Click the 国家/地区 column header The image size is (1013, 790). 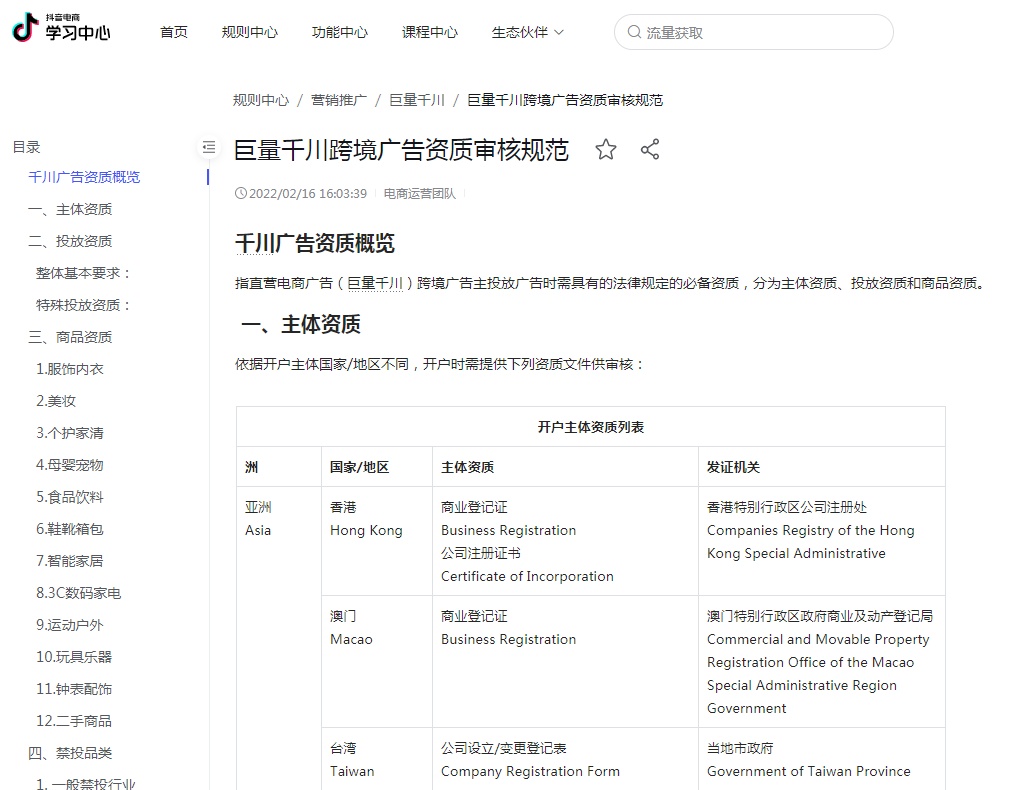[x=359, y=467]
